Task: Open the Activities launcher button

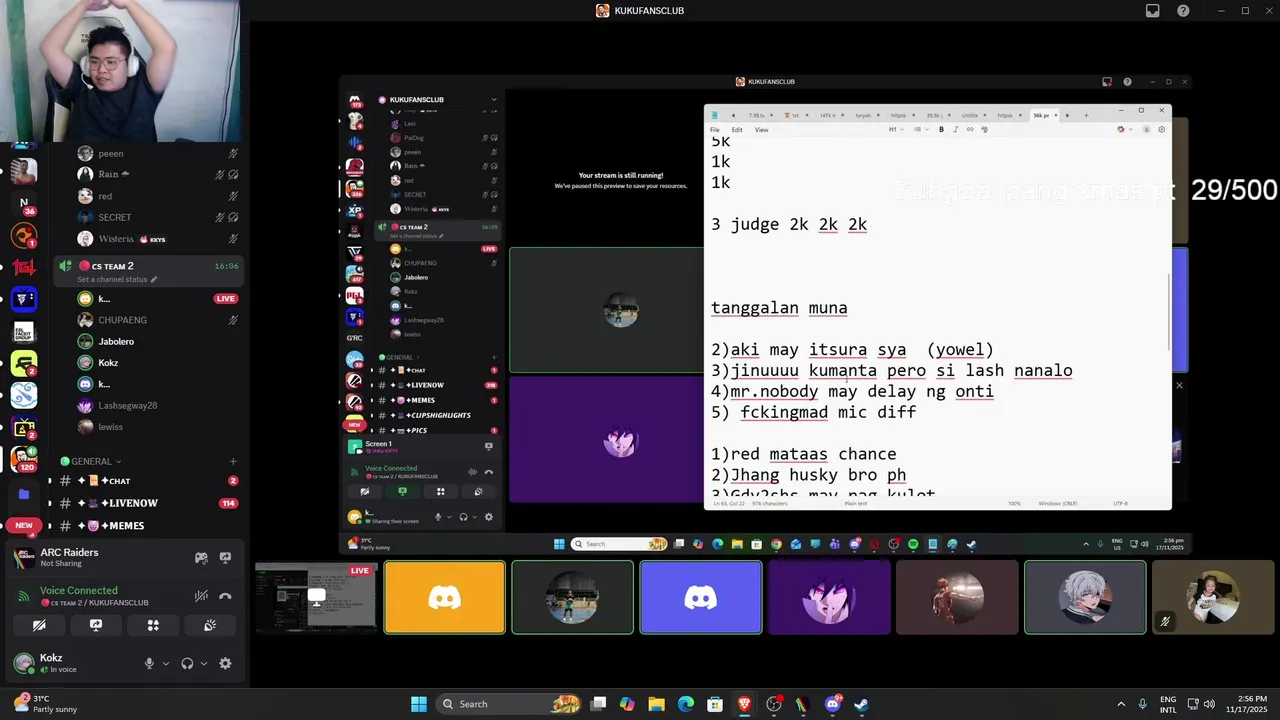Action: (x=153, y=625)
